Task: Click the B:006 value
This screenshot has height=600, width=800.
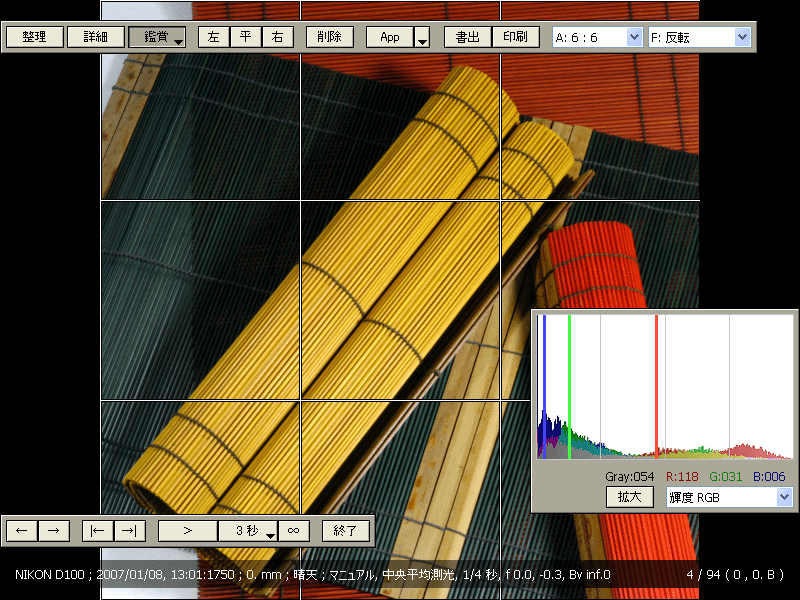Action: [x=769, y=477]
